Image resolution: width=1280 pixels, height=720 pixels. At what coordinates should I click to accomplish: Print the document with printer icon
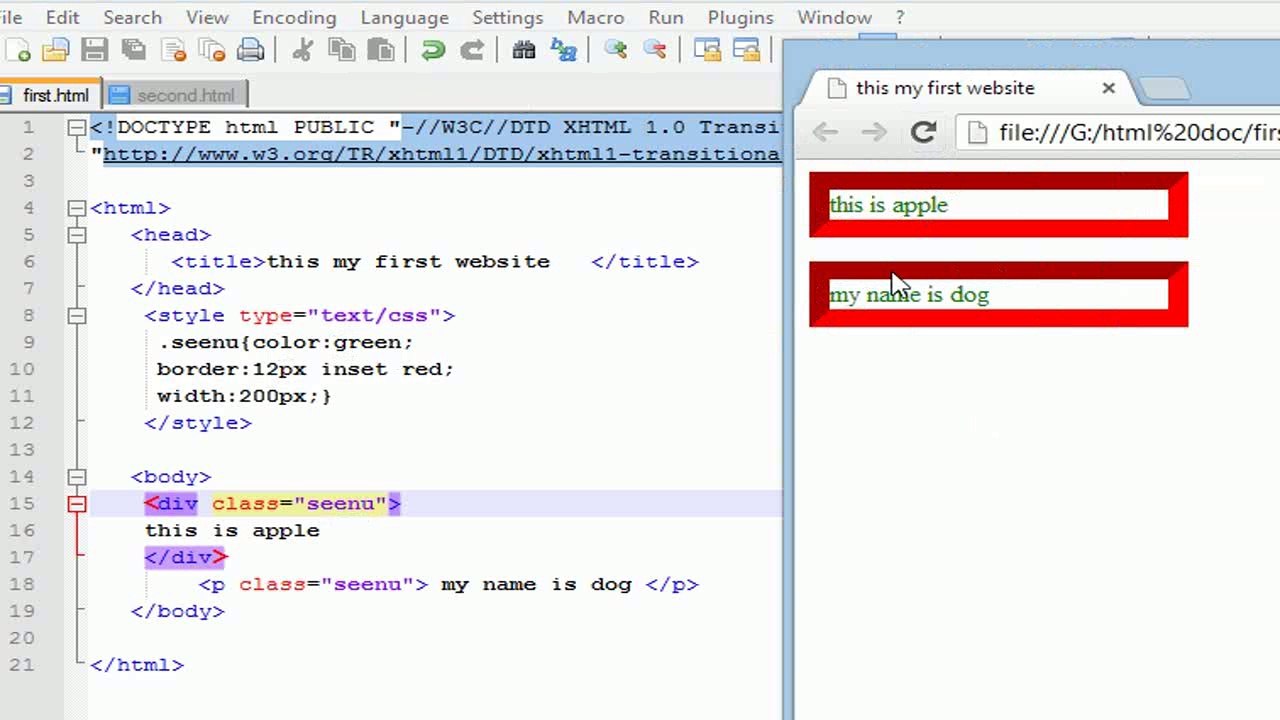pos(251,50)
